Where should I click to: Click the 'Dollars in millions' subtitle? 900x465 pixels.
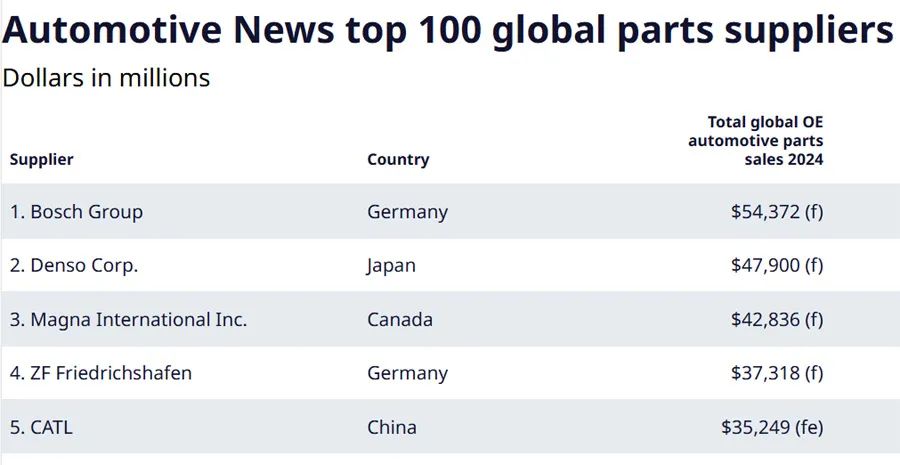point(106,78)
